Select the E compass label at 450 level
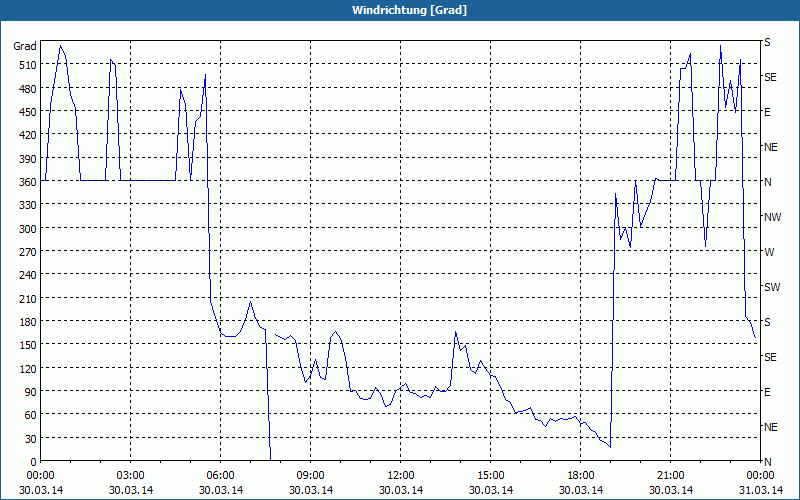This screenshot has height=500, width=800. click(x=767, y=112)
